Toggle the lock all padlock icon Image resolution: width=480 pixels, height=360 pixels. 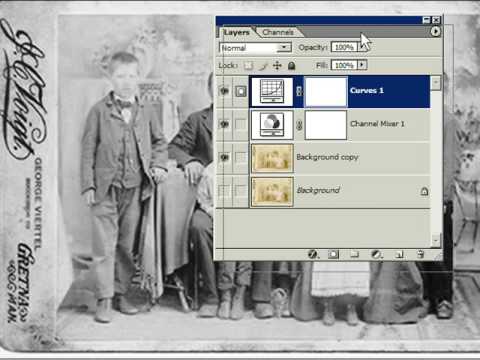[x=292, y=65]
